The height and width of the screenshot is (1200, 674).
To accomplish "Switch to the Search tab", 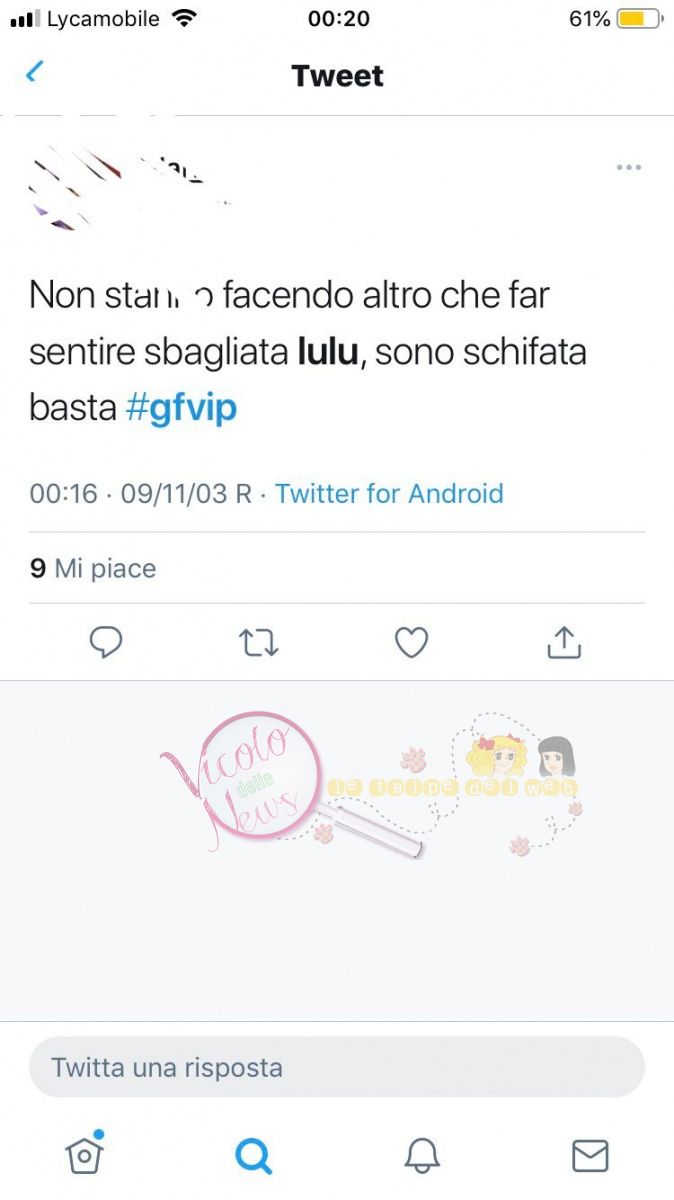I will 253,1156.
